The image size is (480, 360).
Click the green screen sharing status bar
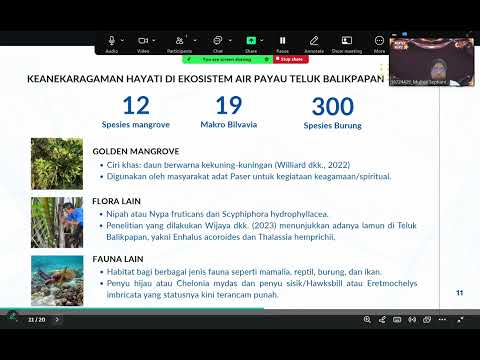click(x=227, y=59)
